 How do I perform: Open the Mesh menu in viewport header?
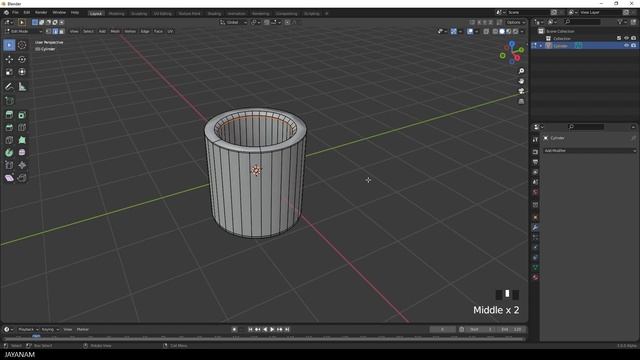click(115, 31)
